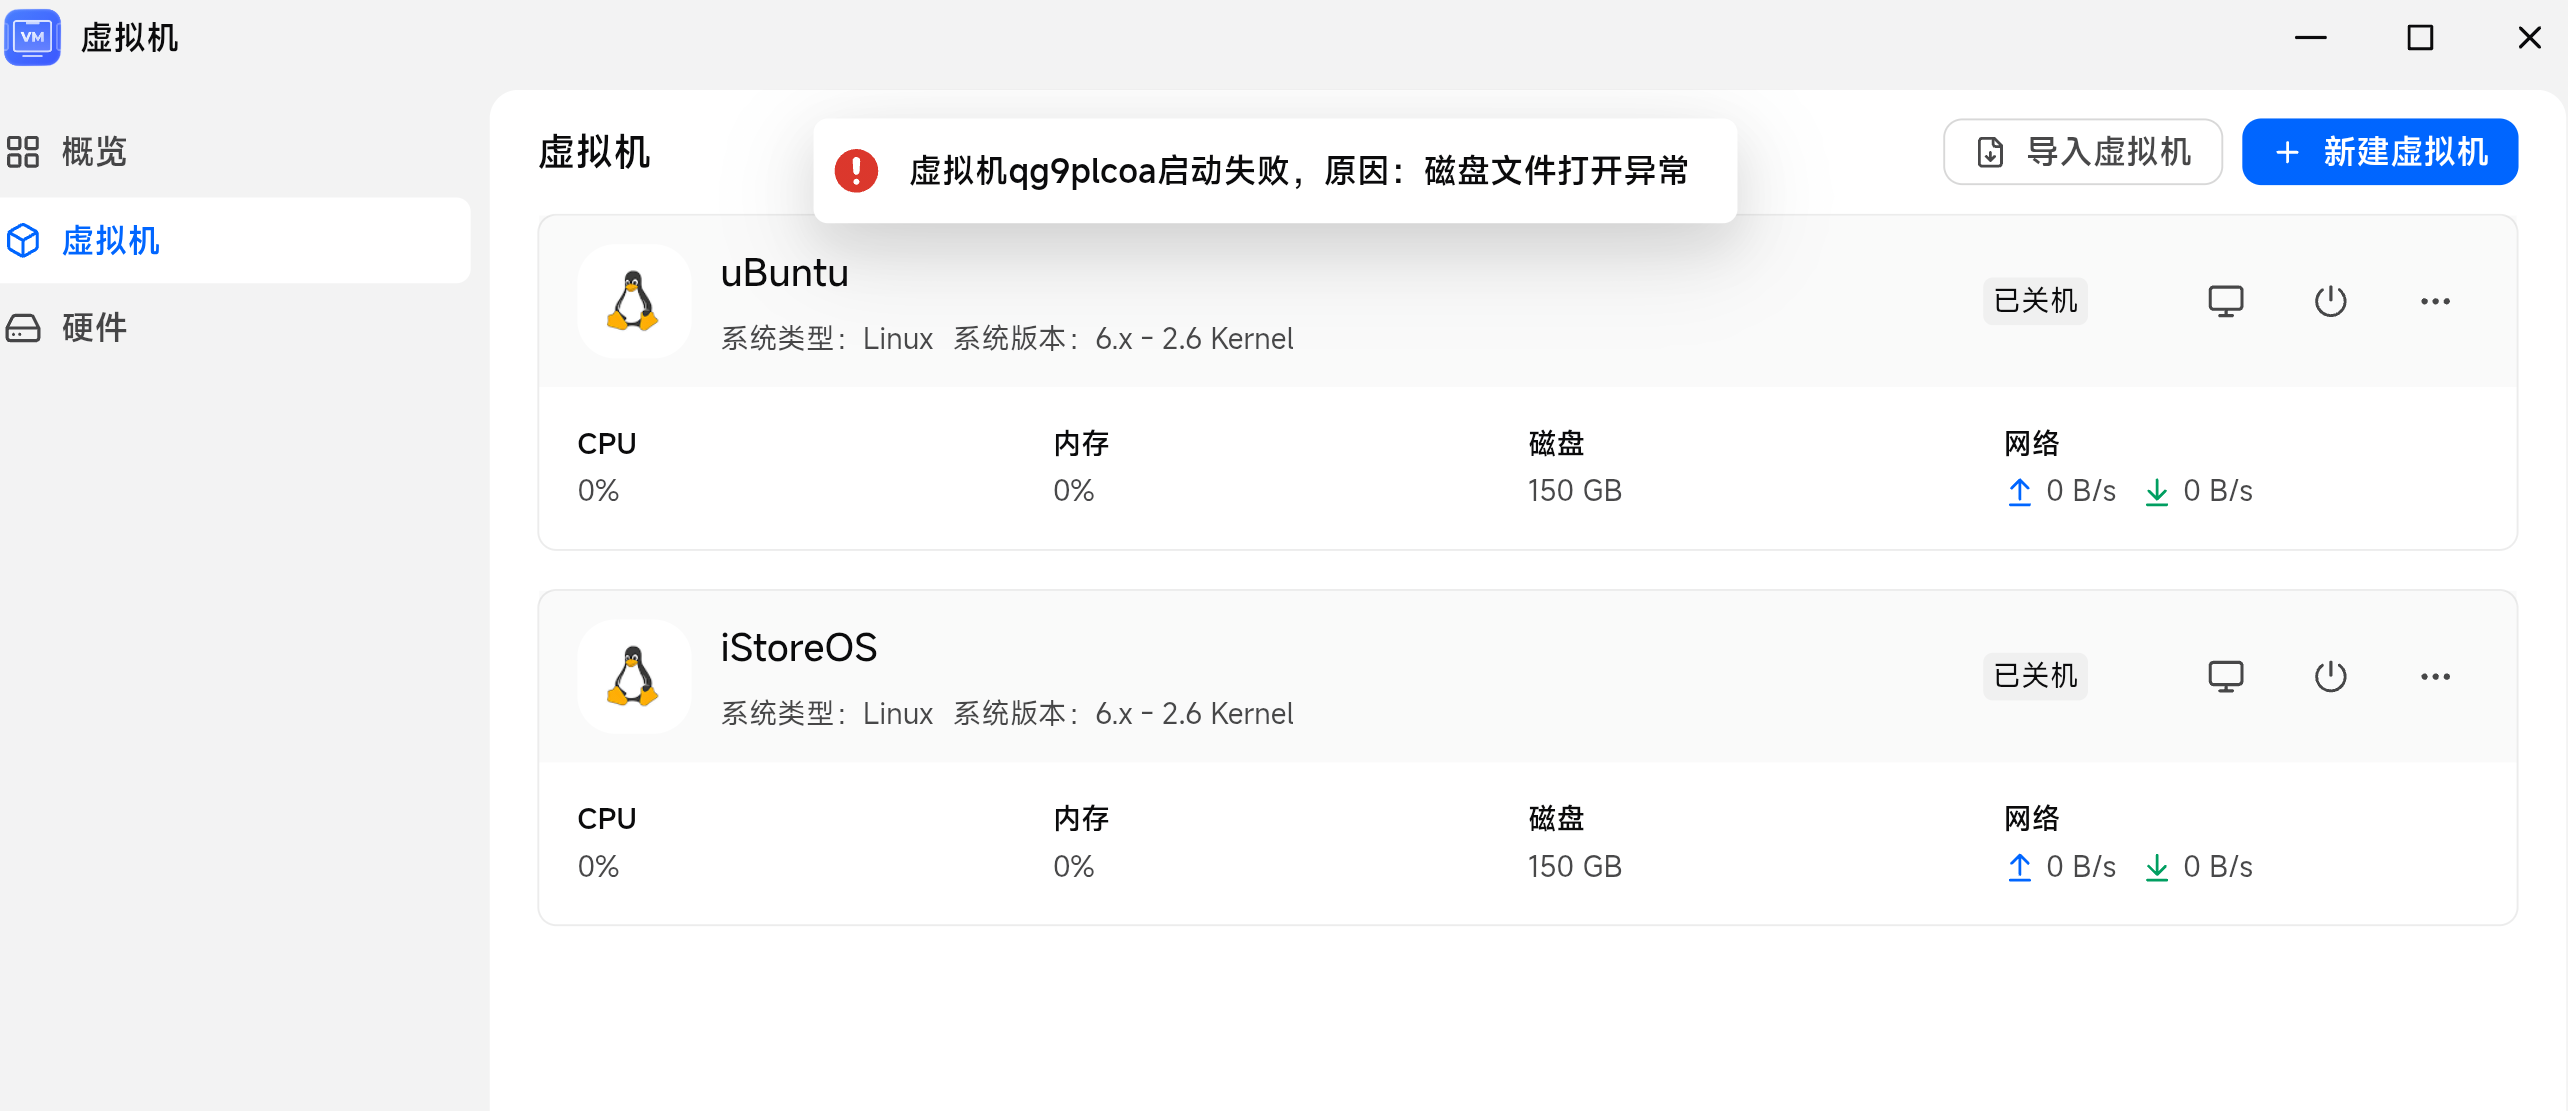This screenshot has height=1111, width=2568.
Task: Click the uBuntu 已关机 status badge
Action: 2035,301
